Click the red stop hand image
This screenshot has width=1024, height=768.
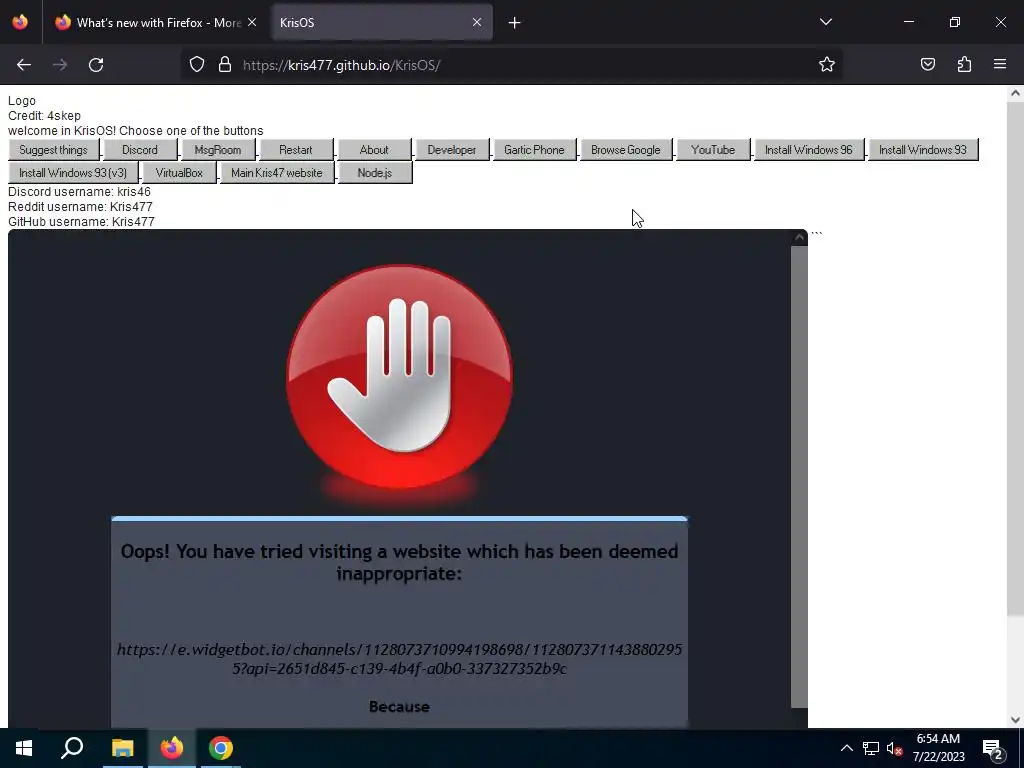pyautogui.click(x=400, y=377)
